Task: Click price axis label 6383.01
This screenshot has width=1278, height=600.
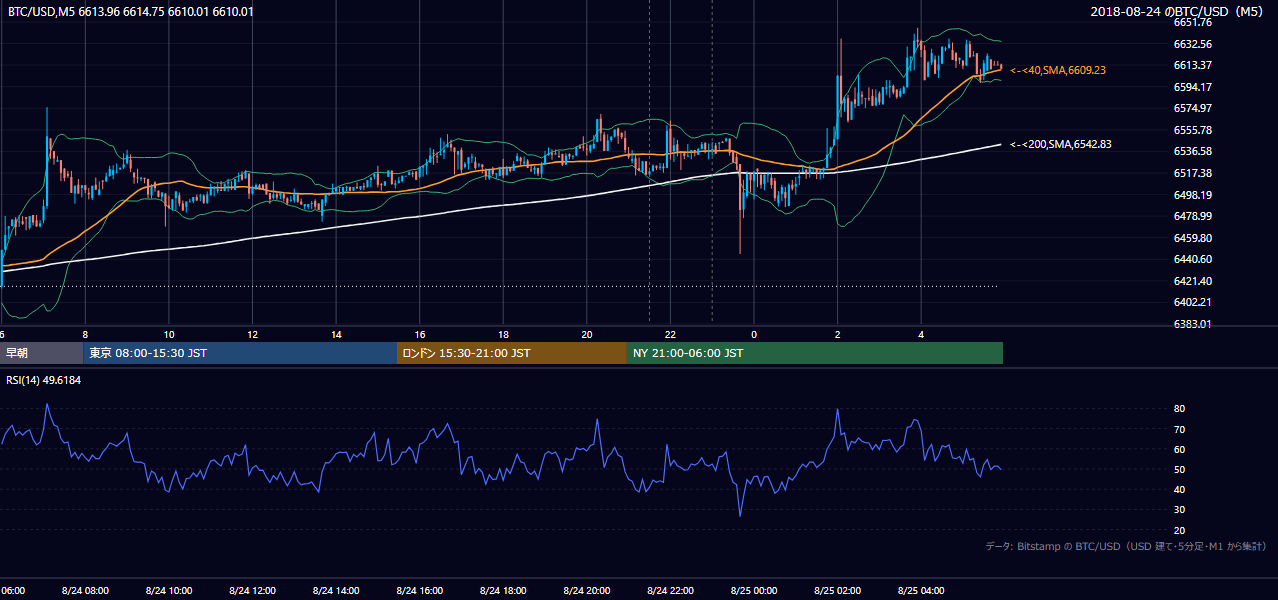Action: pyautogui.click(x=1193, y=324)
